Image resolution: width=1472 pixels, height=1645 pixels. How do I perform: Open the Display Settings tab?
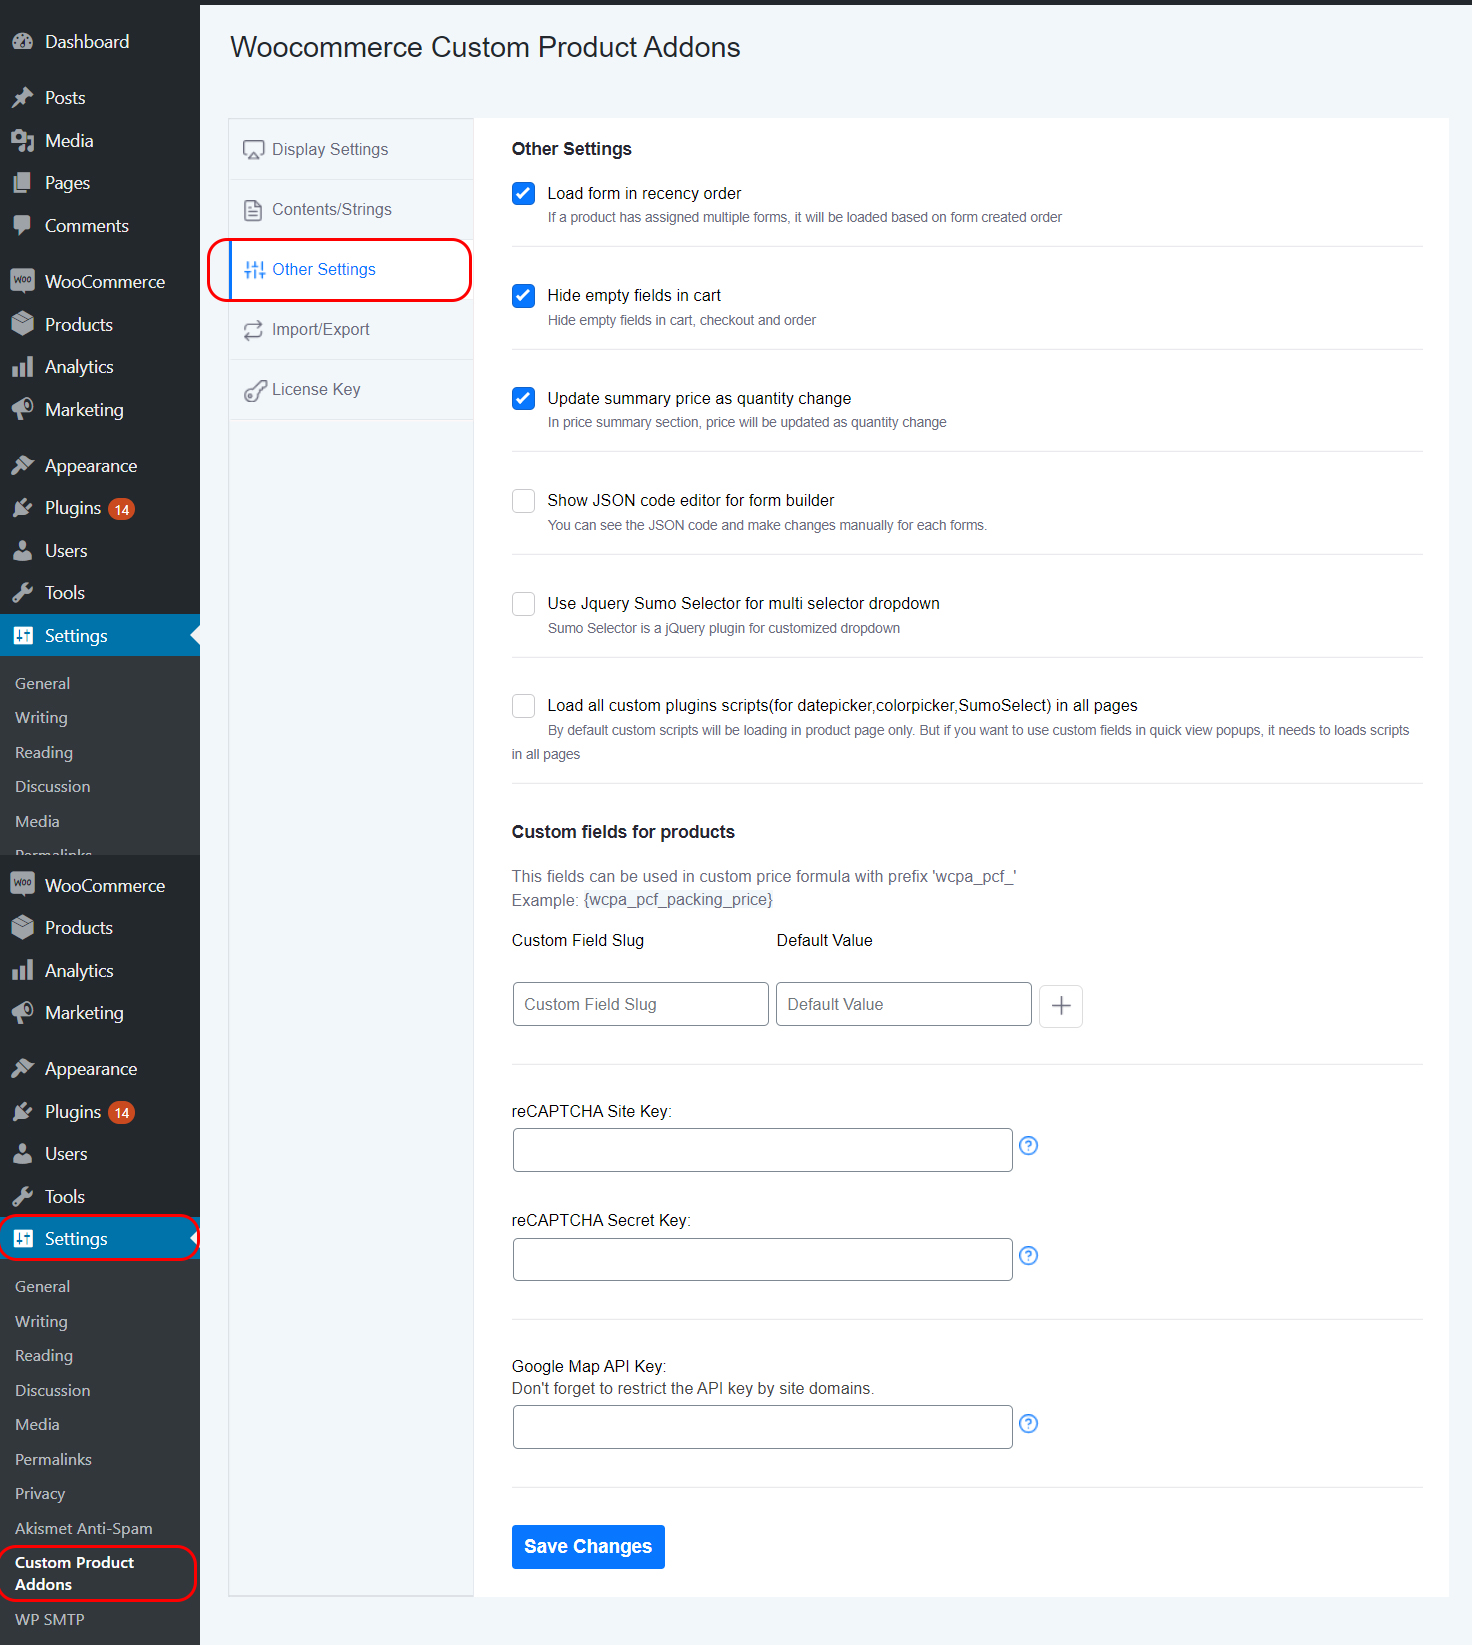351,150
